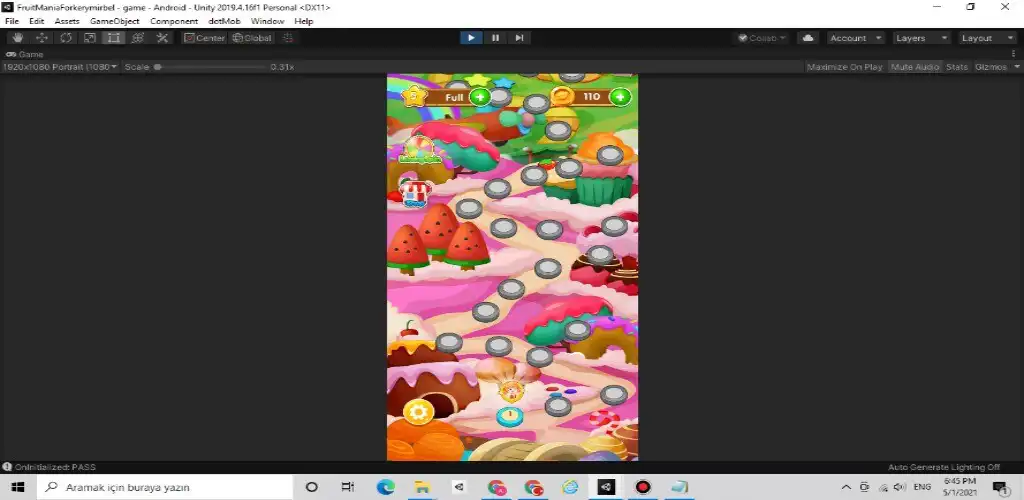Toggle Maximize On Play
Viewport: 1024px width, 500px height.
(844, 67)
